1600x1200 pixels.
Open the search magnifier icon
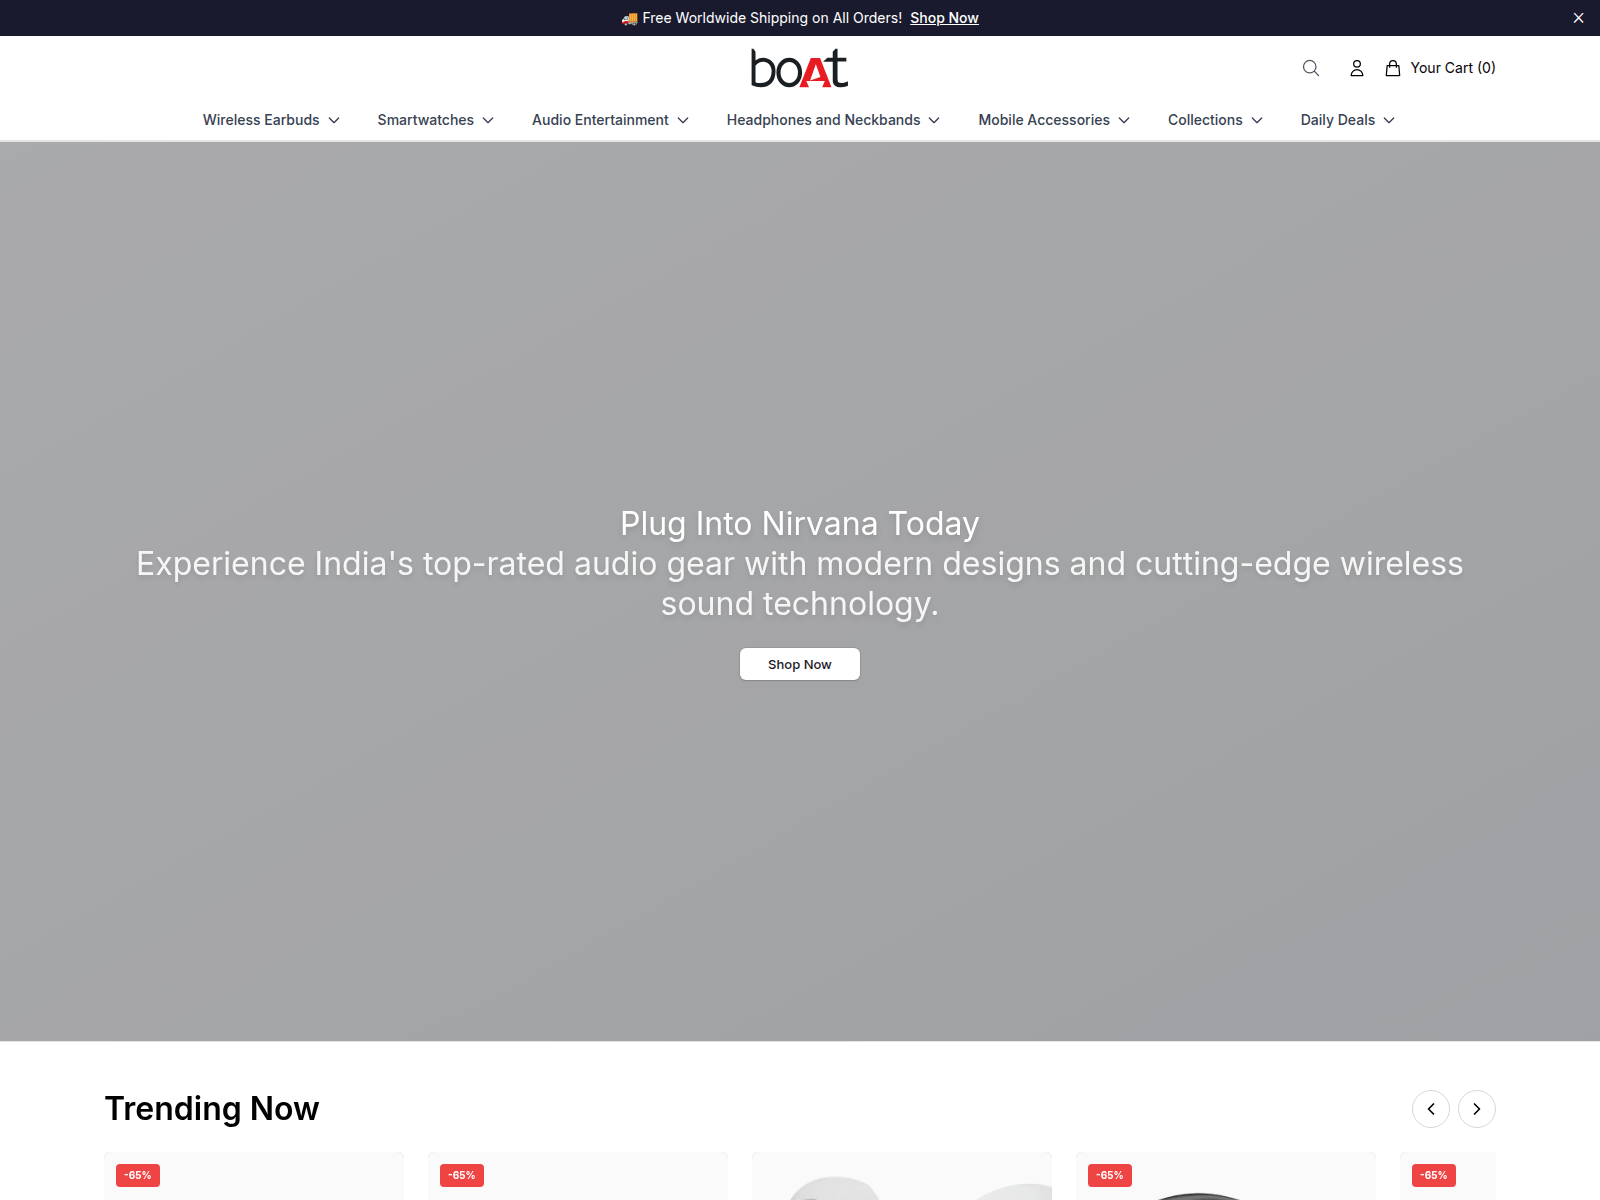click(1311, 68)
